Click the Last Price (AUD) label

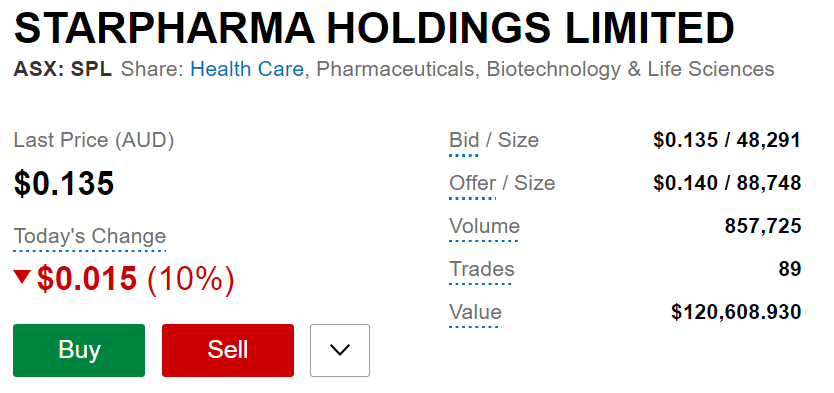tap(94, 140)
